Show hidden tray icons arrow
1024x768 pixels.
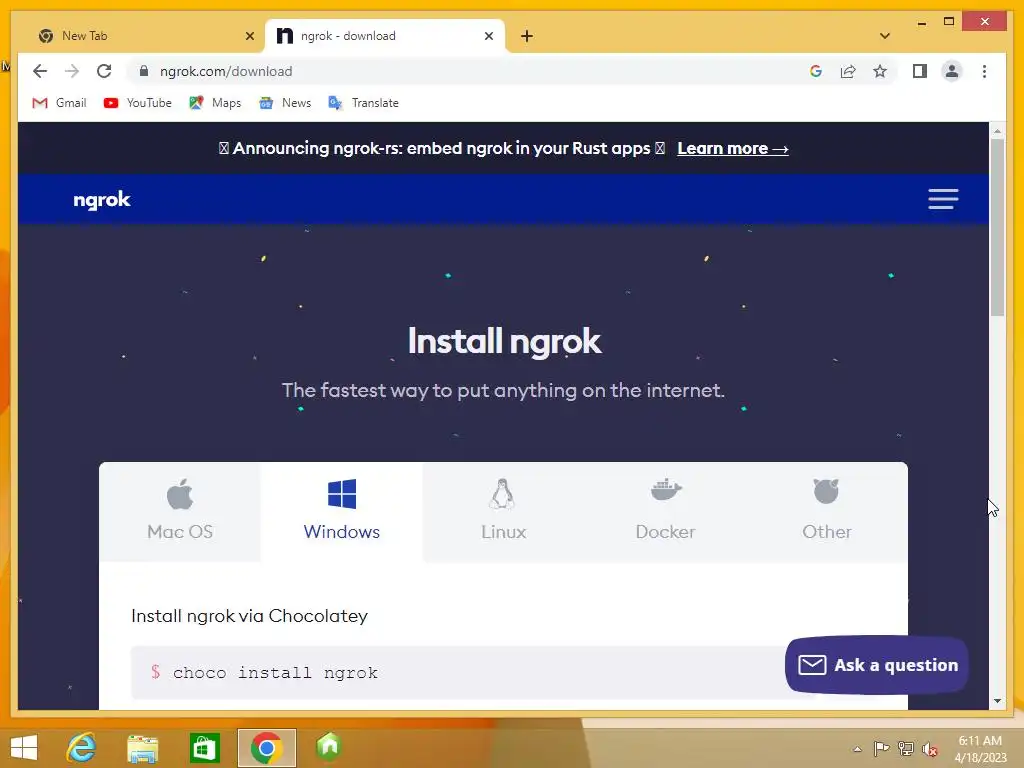tap(857, 749)
